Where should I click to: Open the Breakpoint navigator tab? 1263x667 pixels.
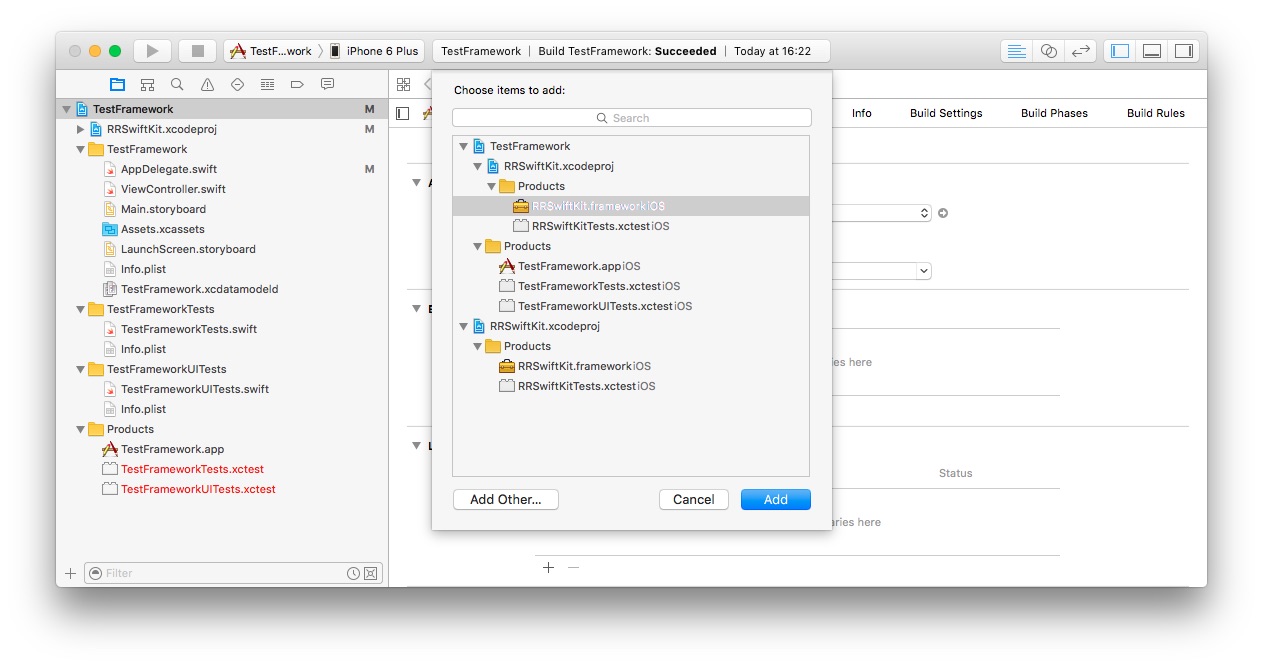point(297,85)
